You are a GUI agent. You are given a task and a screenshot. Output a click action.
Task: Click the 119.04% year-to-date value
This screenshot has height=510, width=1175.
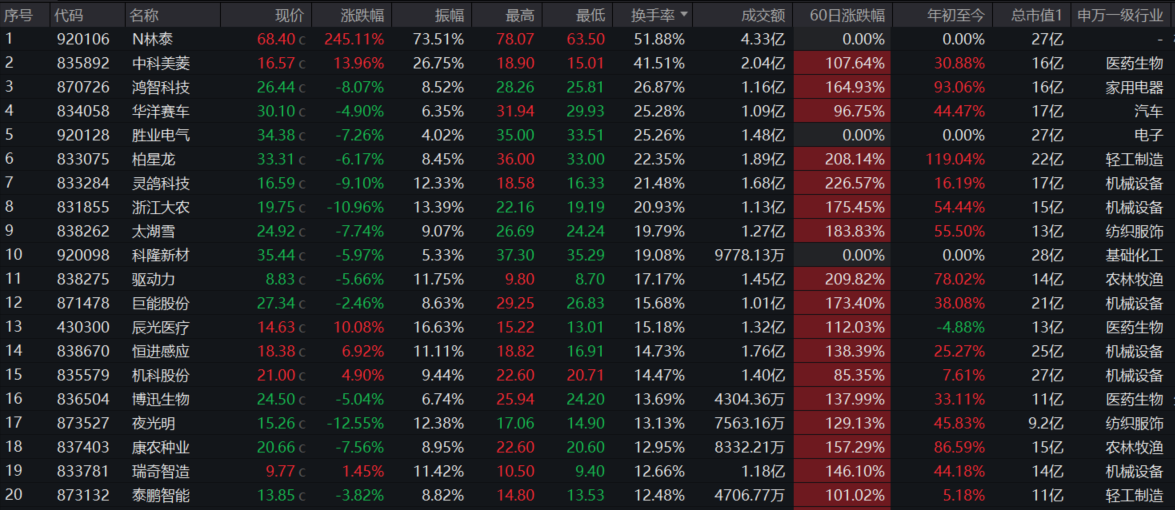pos(953,160)
